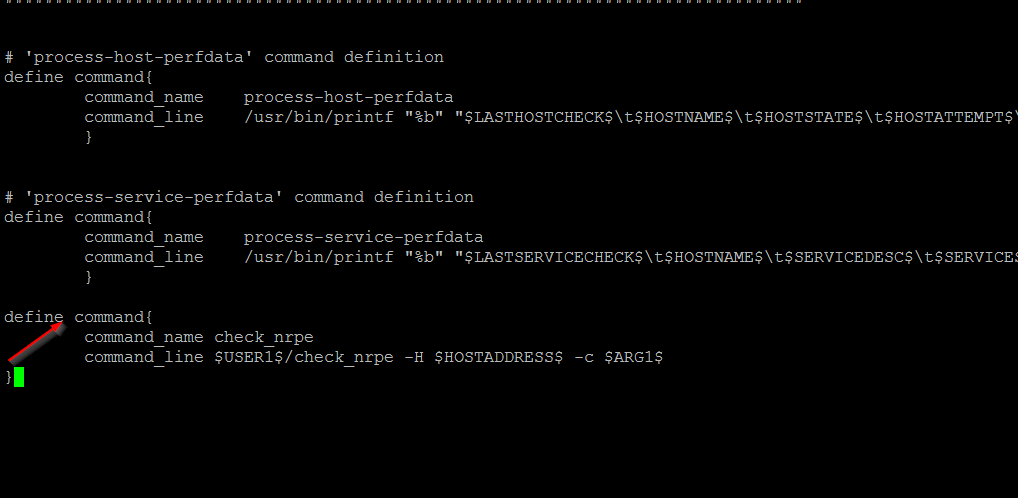Viewport: 1018px width, 498px height.
Task: Click the green terminal cursor block
Action: coord(19,377)
